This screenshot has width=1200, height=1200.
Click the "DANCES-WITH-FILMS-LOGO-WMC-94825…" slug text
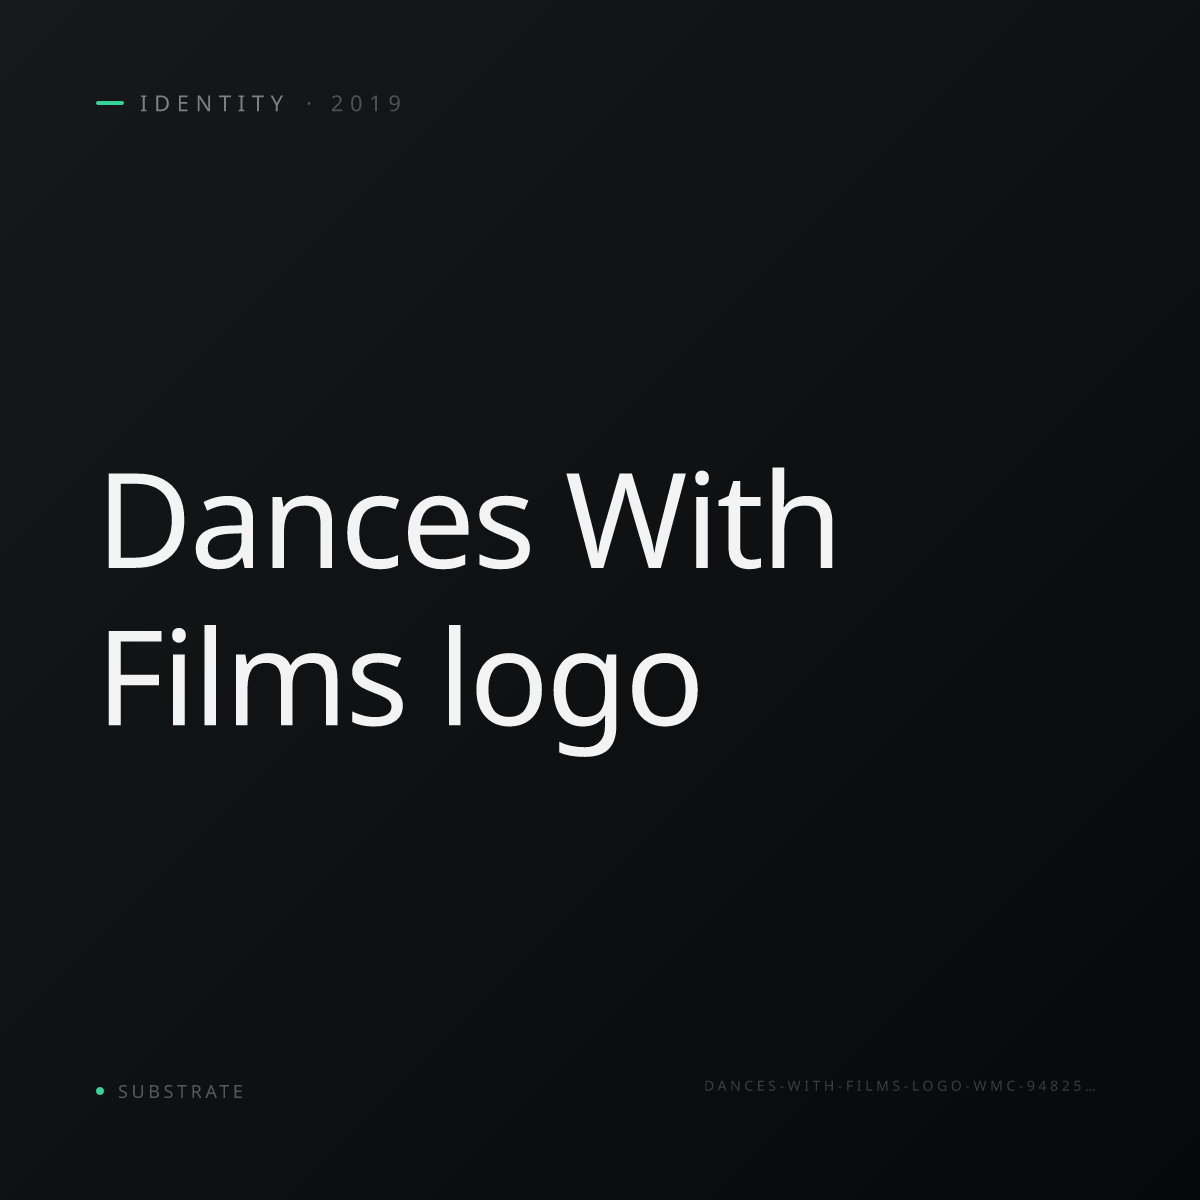click(901, 1086)
